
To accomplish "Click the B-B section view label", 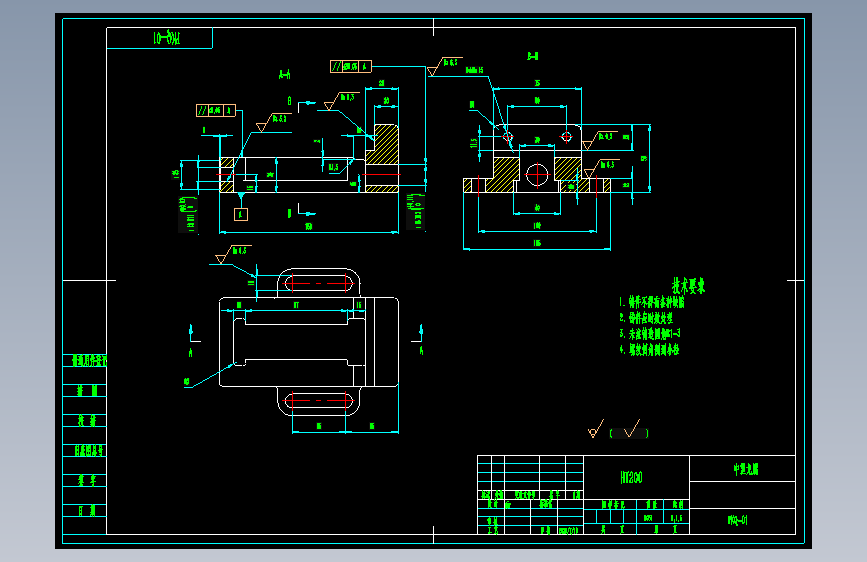I will 532,56.
